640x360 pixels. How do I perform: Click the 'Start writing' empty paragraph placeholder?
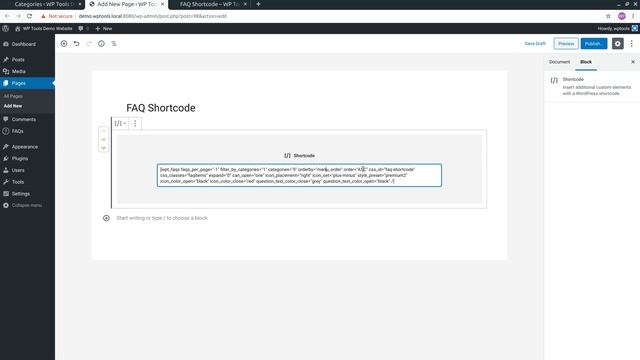point(162,218)
